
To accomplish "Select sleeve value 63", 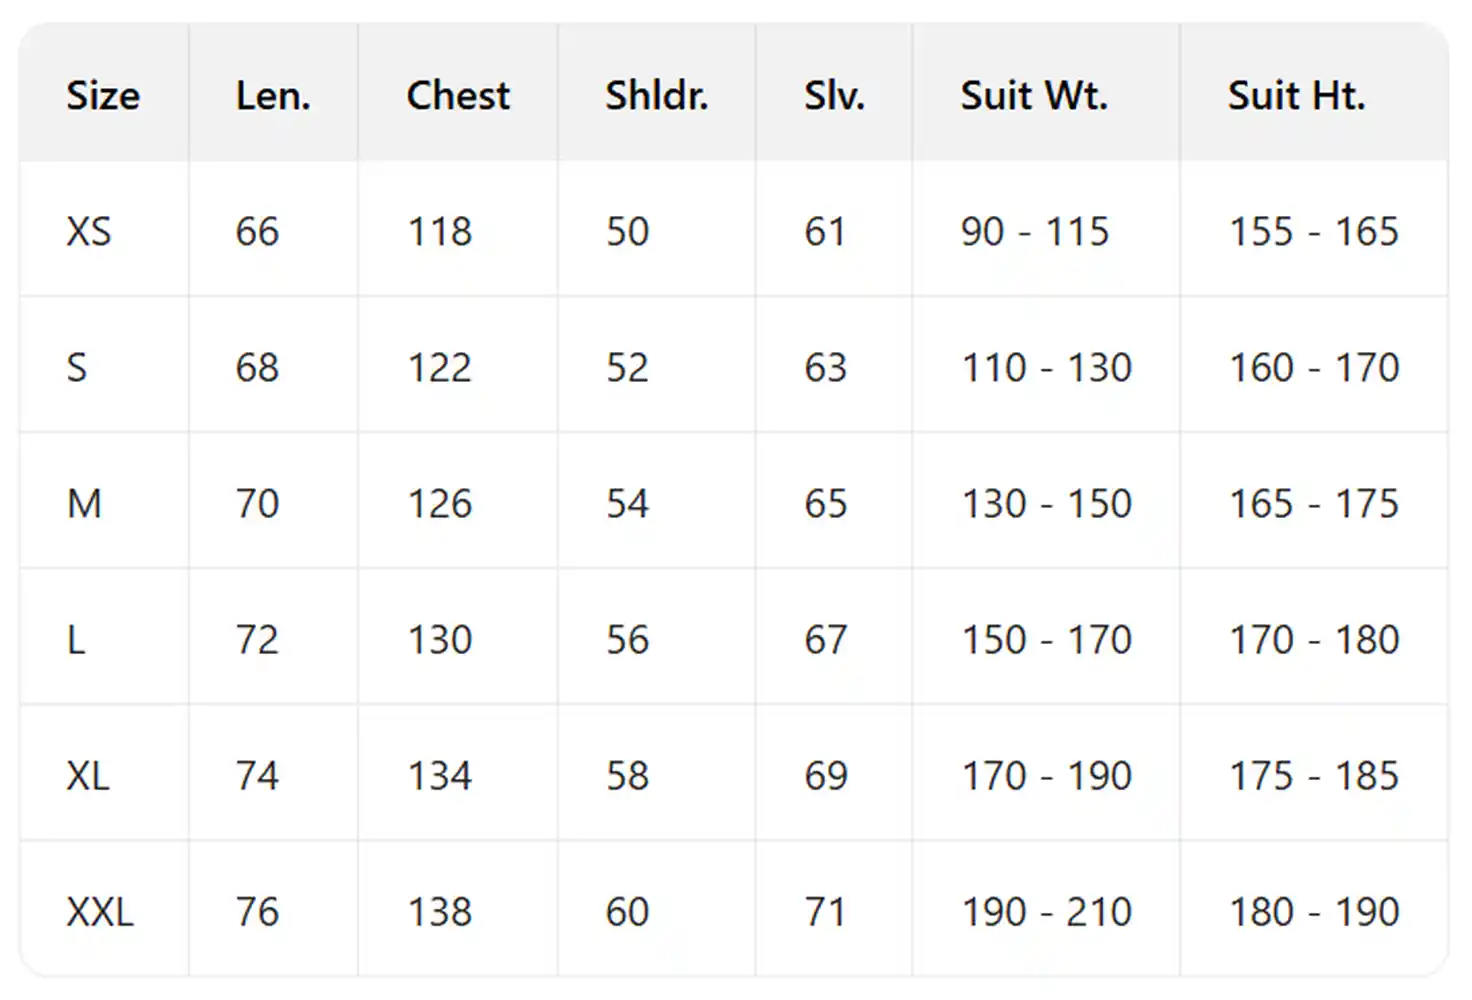I will 825,368.
